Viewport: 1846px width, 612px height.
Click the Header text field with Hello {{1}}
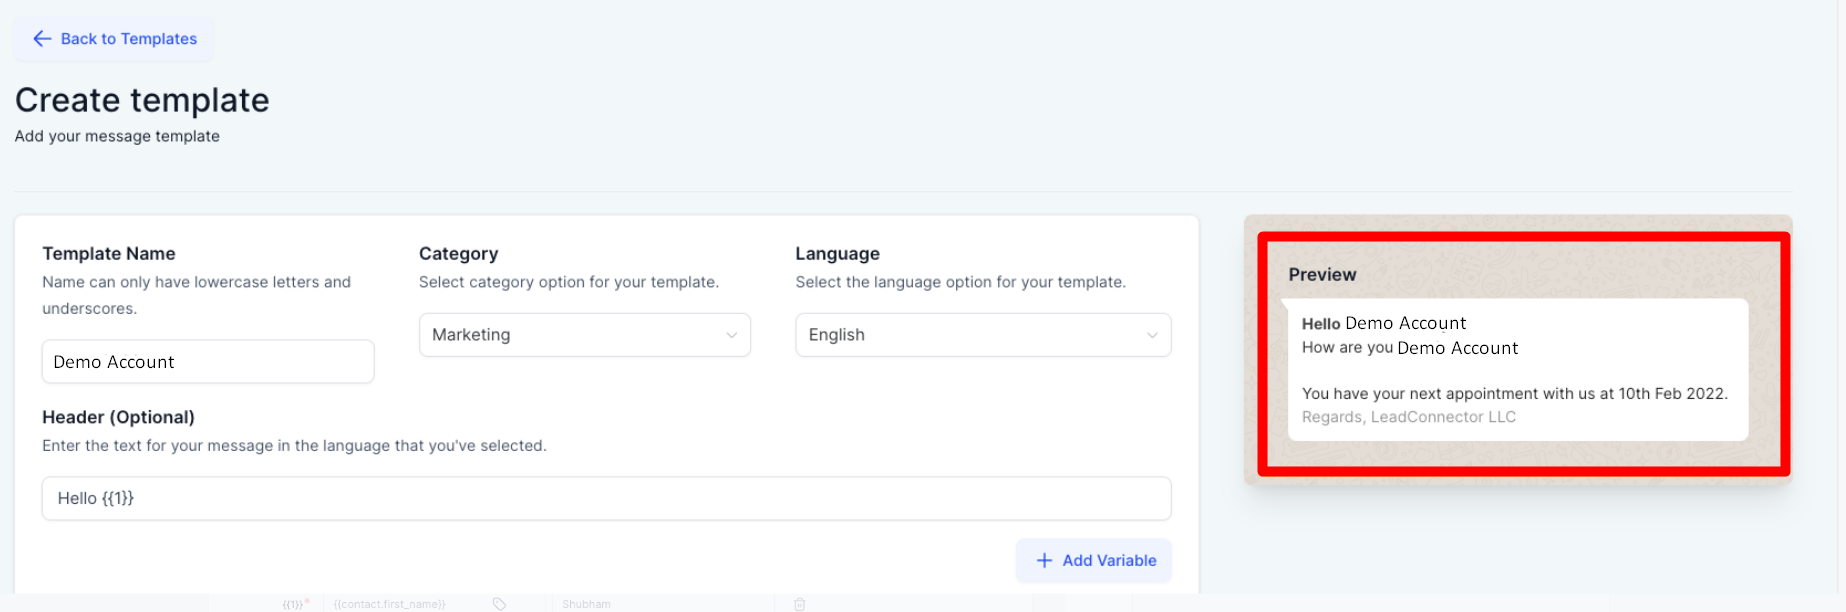[606, 498]
